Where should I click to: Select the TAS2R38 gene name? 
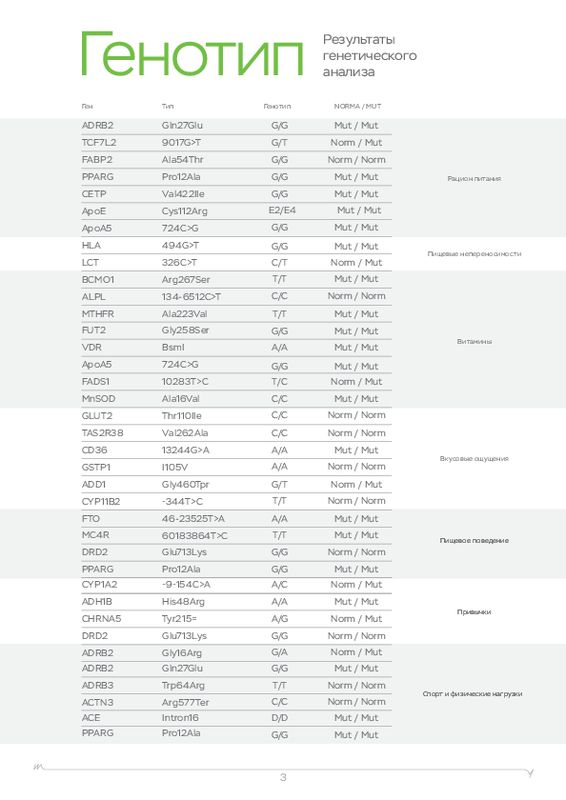[x=103, y=433]
